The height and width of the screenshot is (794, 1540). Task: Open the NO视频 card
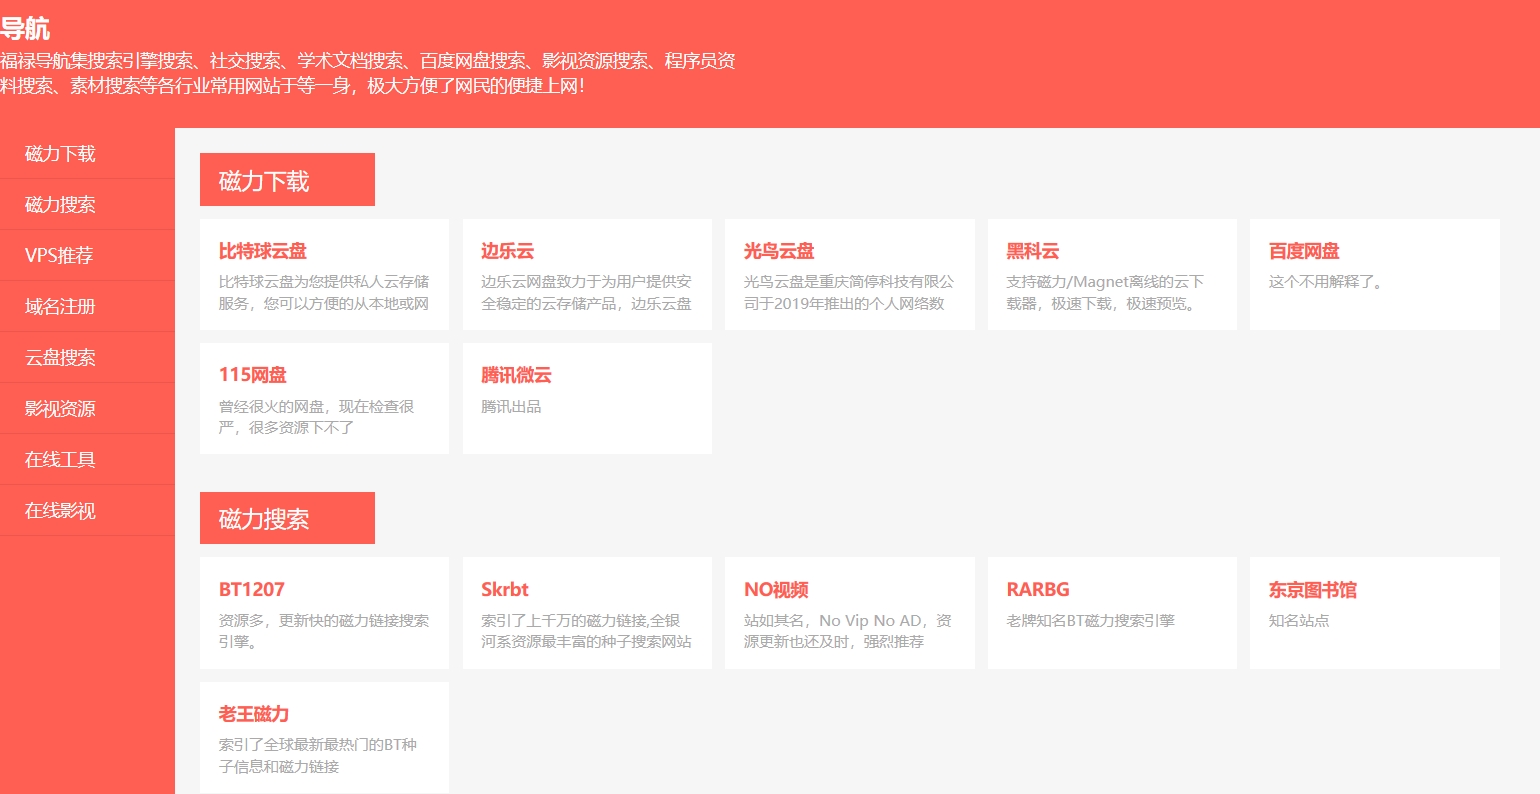pyautogui.click(x=850, y=613)
